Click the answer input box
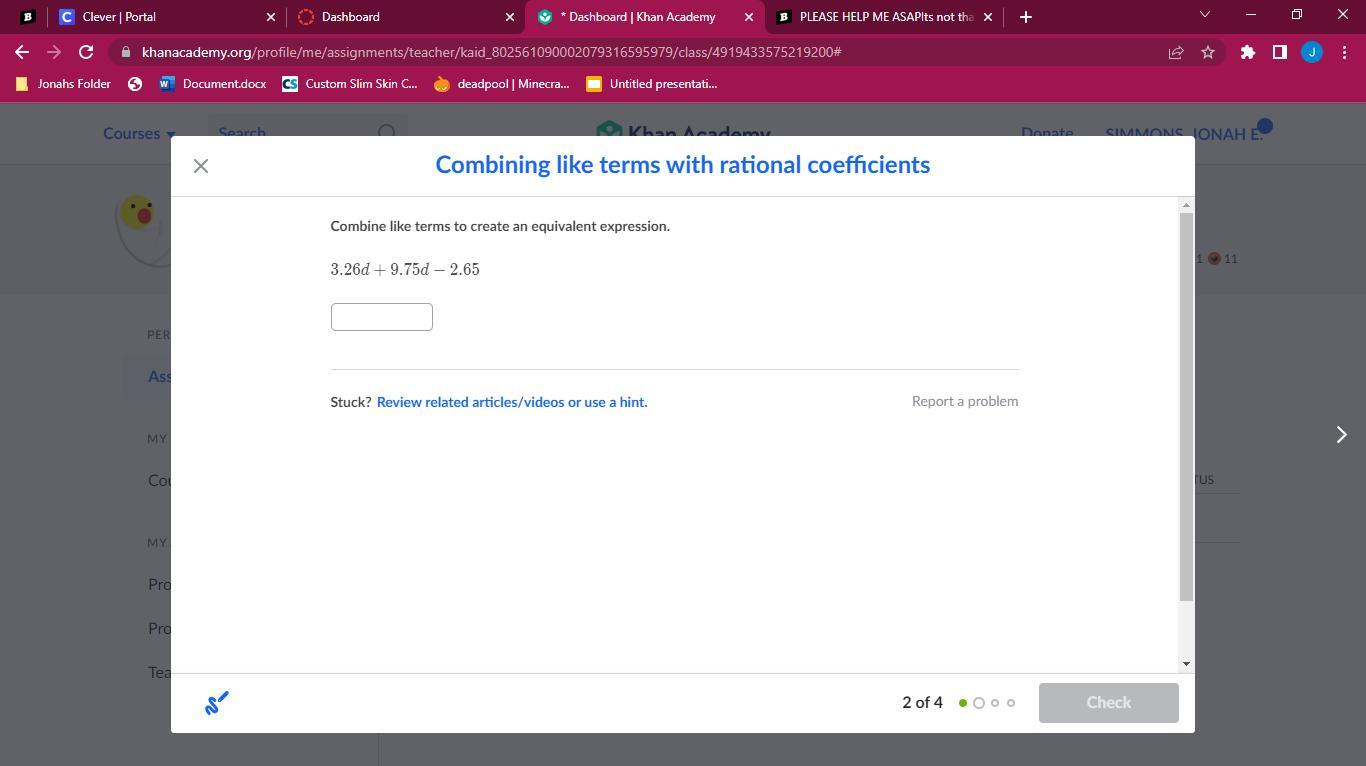The width and height of the screenshot is (1366, 766). [x=381, y=317]
